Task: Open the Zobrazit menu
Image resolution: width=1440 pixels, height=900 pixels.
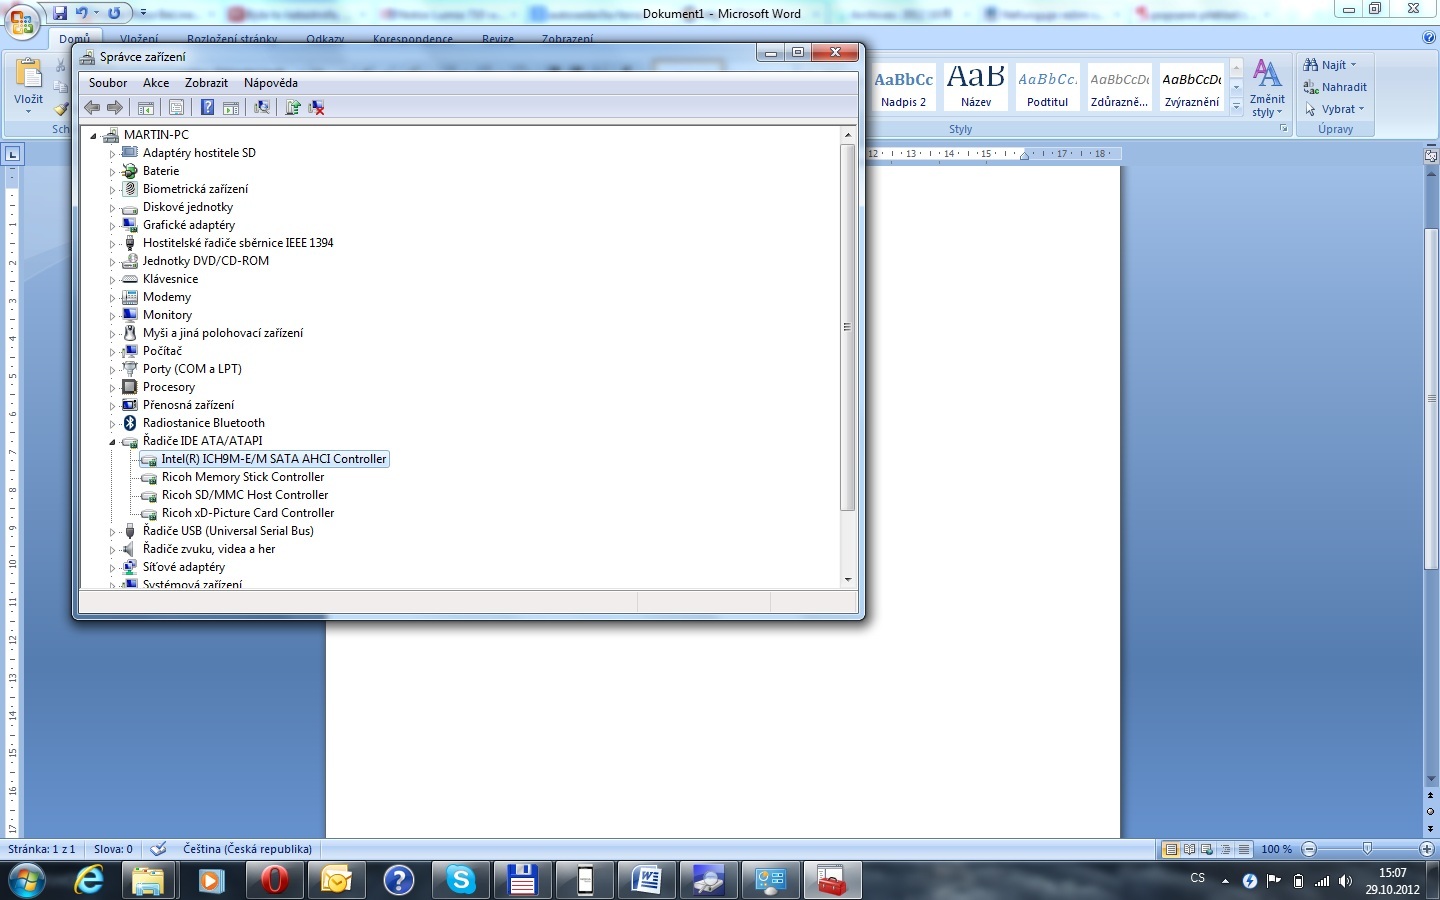Action: pos(206,83)
